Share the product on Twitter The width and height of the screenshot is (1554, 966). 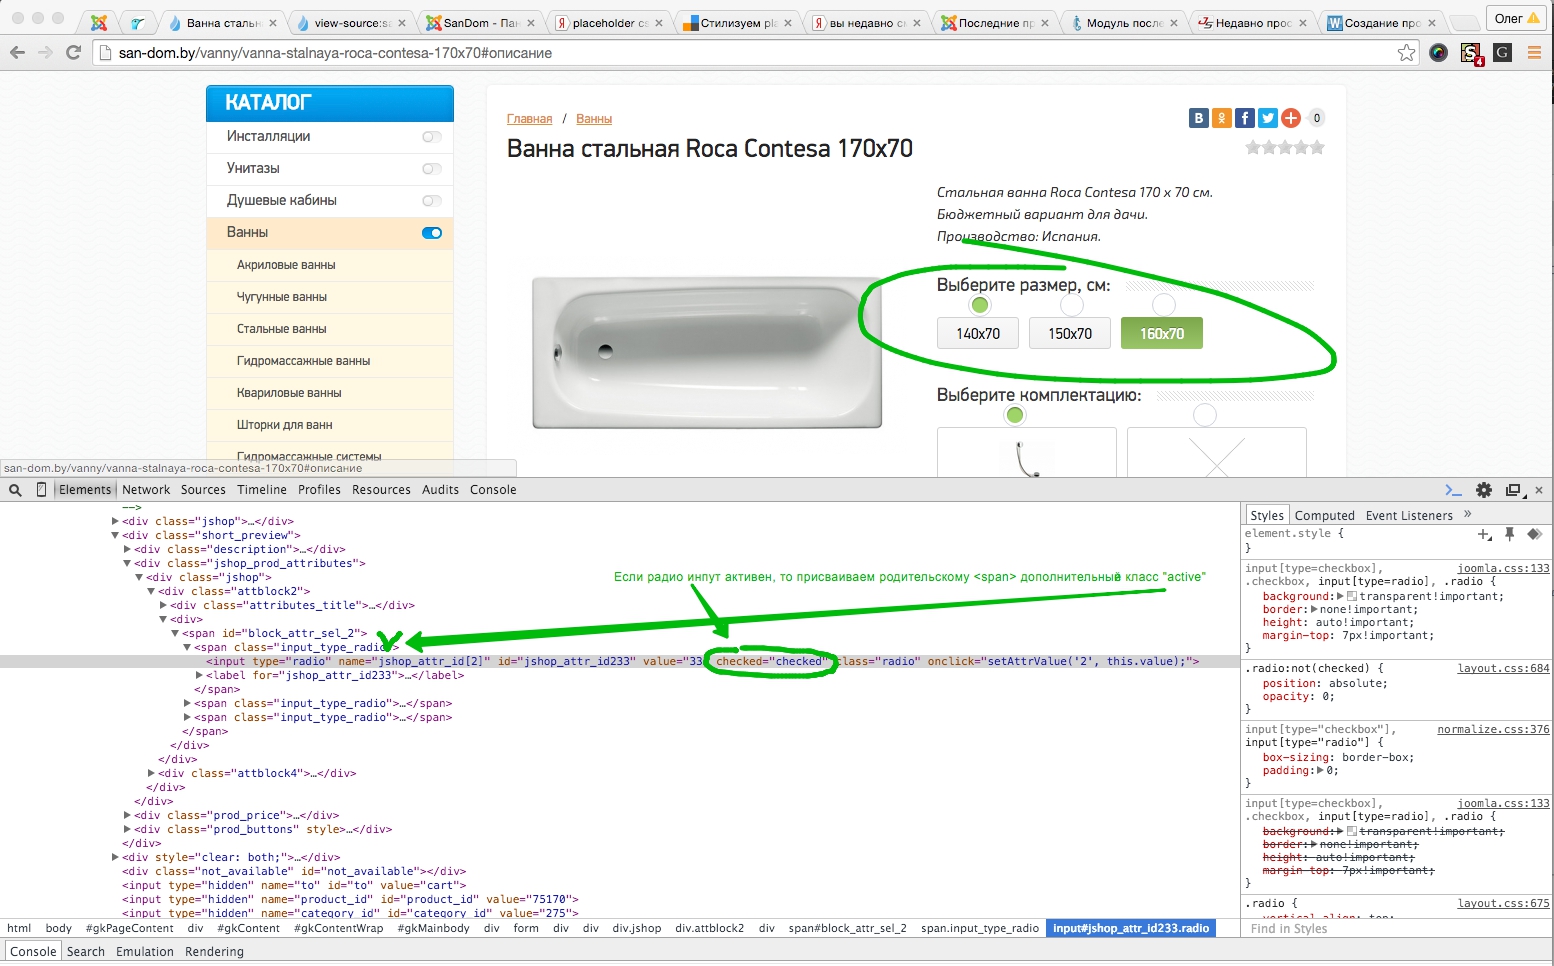click(1267, 118)
